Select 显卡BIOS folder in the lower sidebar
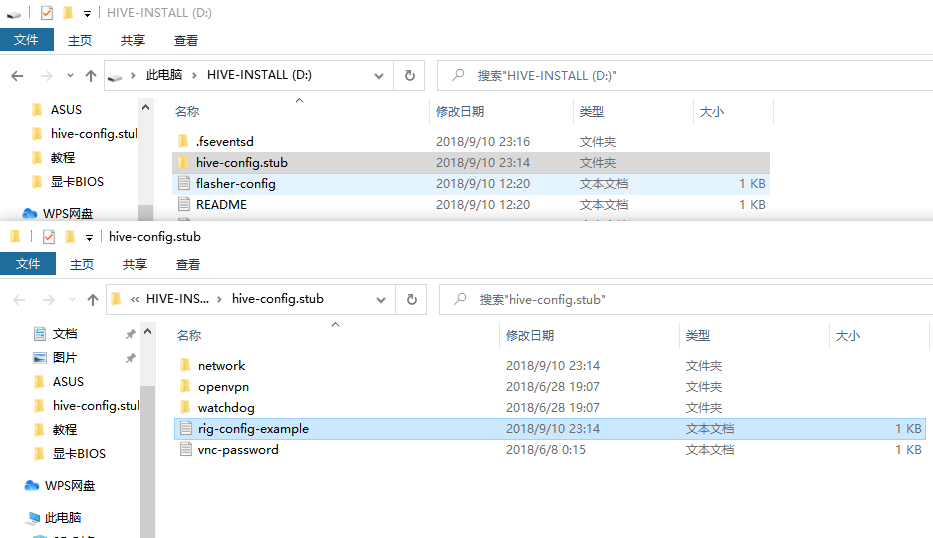The height and width of the screenshot is (538, 933). pyautogui.click(x=79, y=454)
